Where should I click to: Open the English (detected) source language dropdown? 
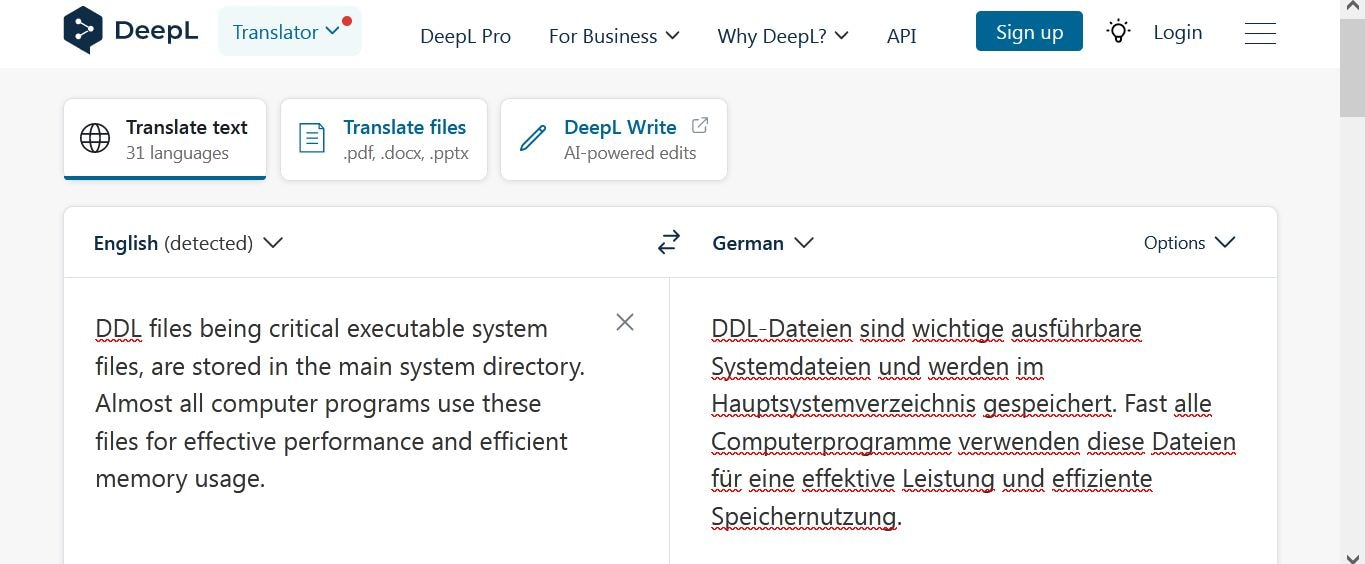click(x=188, y=243)
